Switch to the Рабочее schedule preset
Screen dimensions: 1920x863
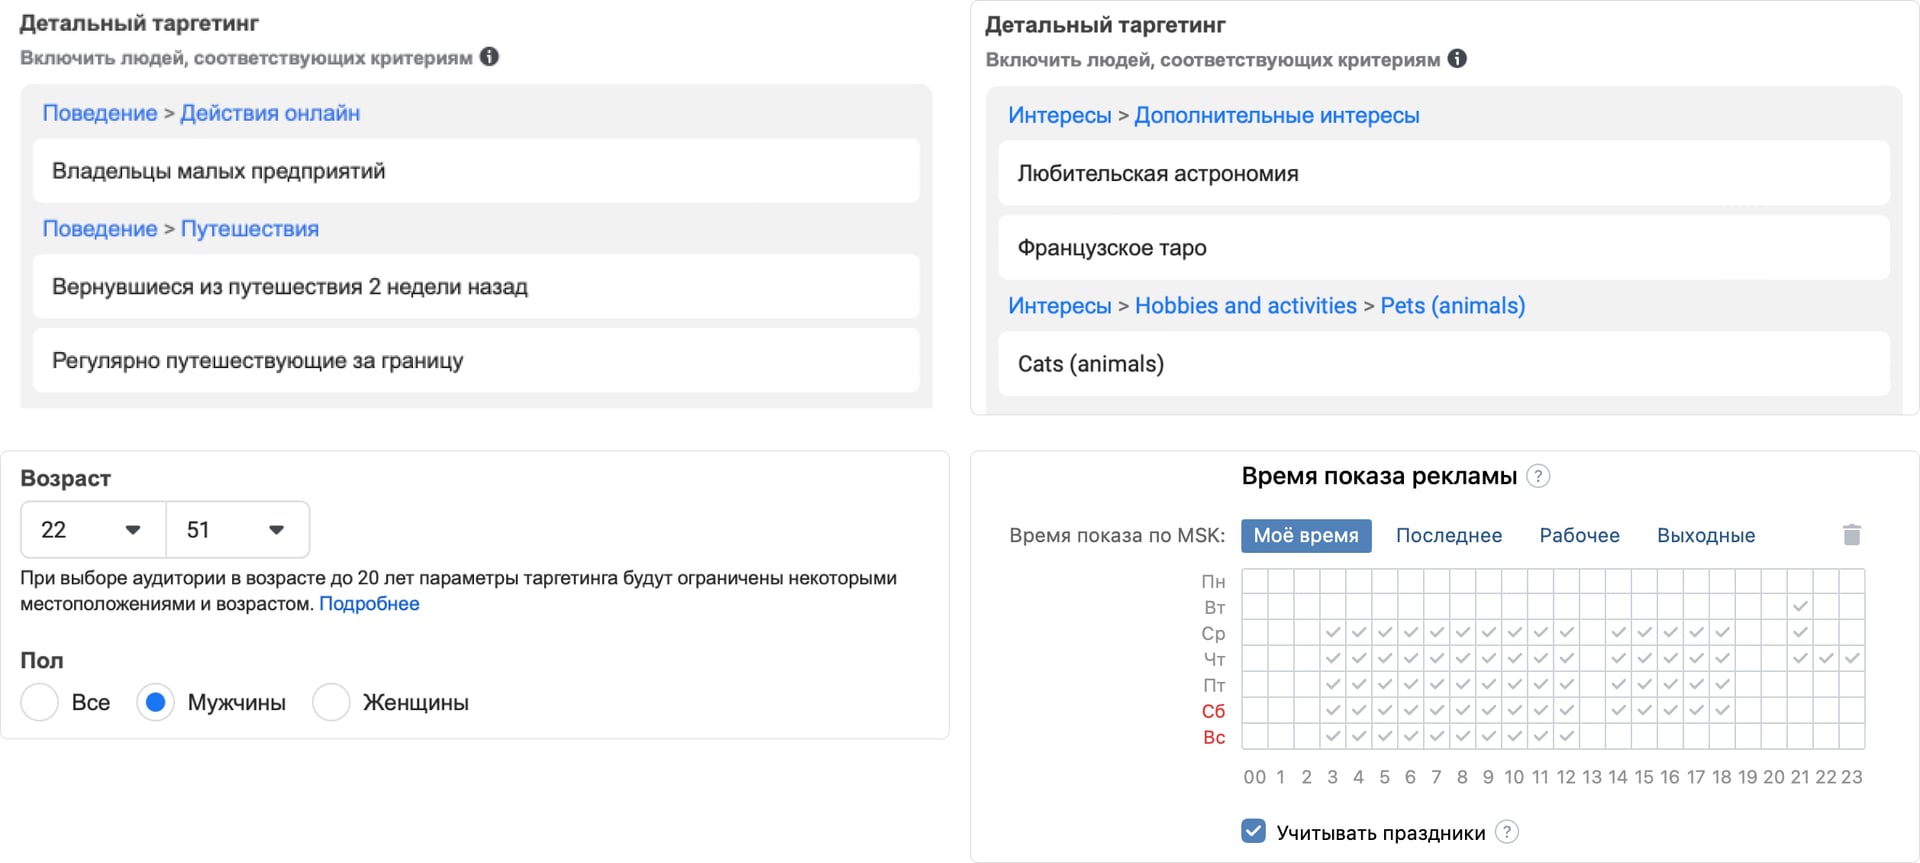coord(1579,536)
